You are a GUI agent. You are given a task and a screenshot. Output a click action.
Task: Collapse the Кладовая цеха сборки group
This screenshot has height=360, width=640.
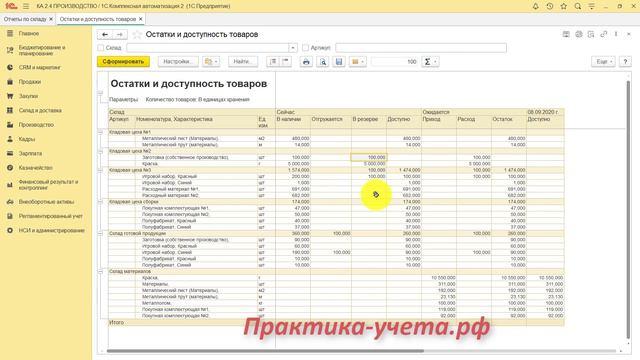pos(100,202)
